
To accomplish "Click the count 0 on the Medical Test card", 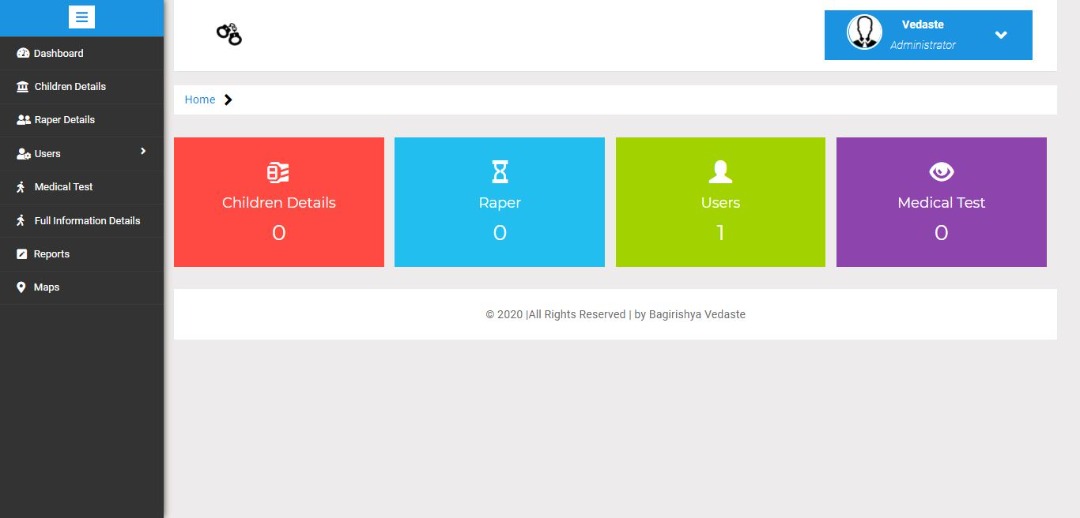I will [x=942, y=233].
